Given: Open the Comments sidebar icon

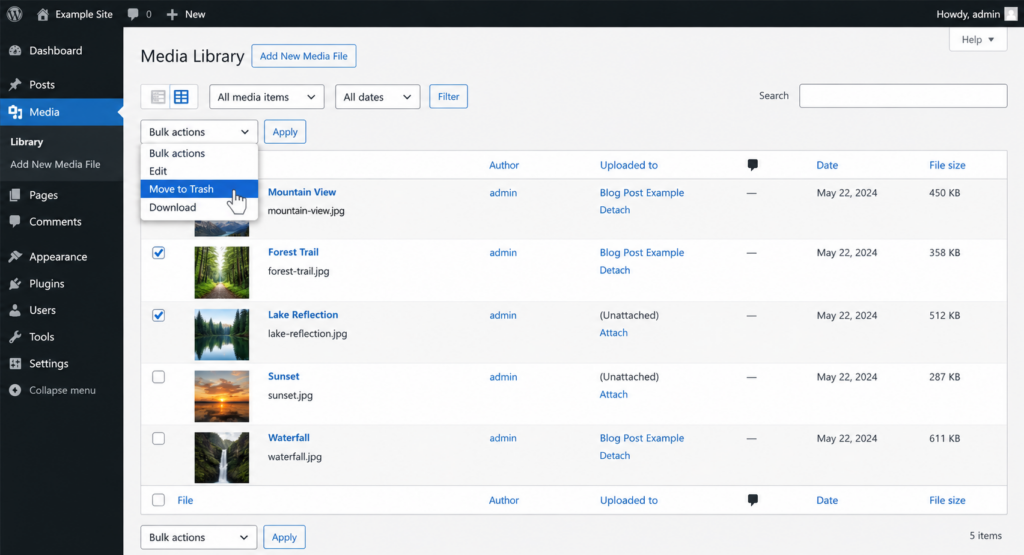Looking at the screenshot, I should coord(15,221).
